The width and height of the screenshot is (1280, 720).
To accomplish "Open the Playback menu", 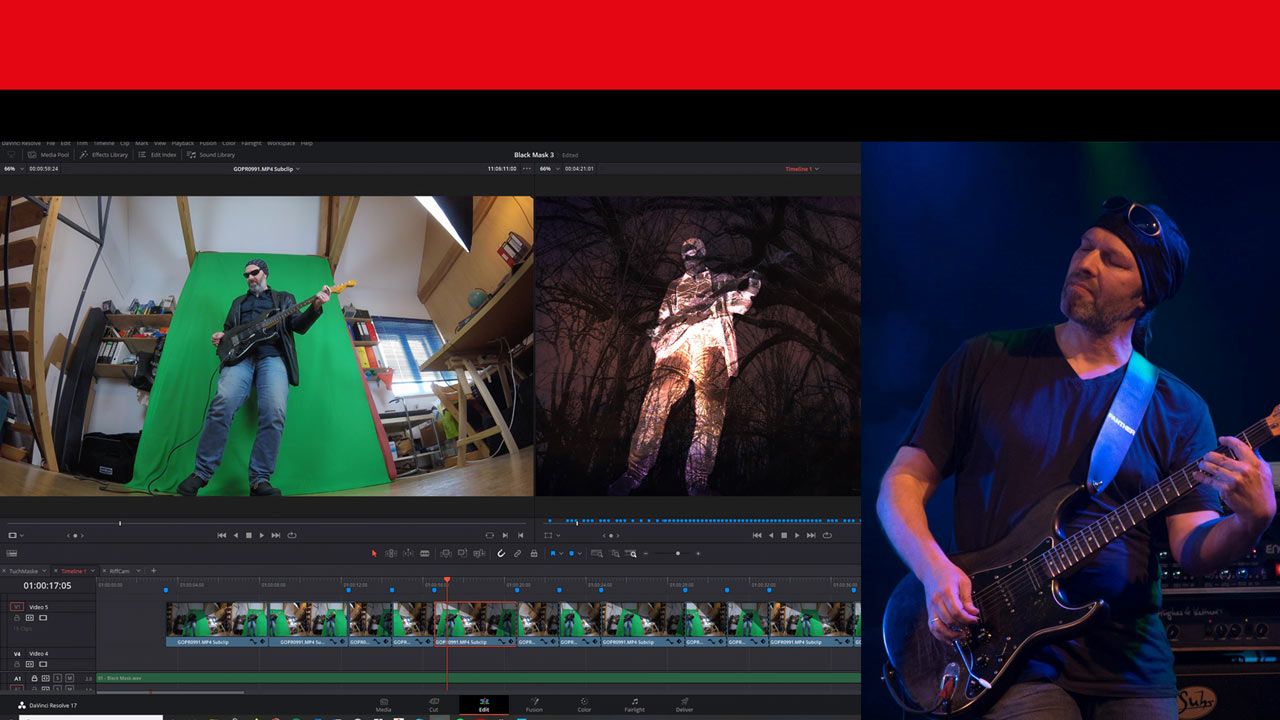I will point(183,142).
